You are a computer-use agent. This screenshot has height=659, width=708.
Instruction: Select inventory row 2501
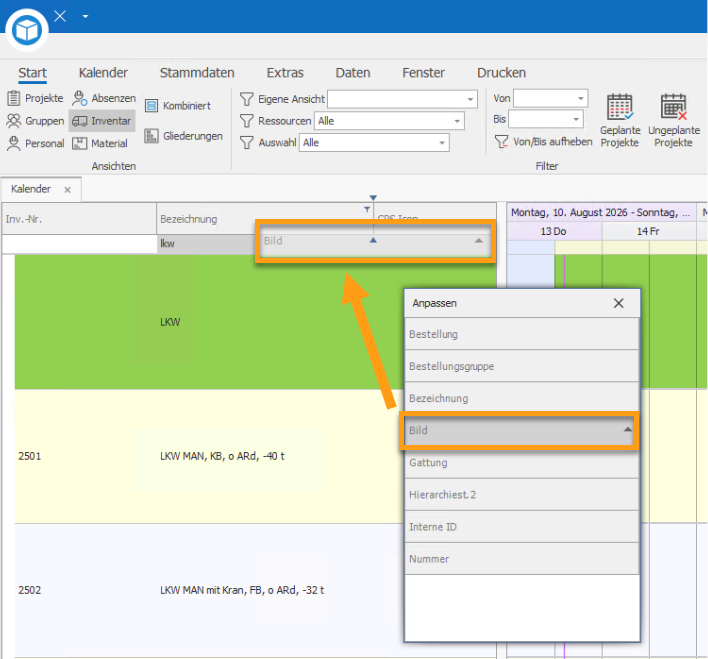pyautogui.click(x=255, y=456)
